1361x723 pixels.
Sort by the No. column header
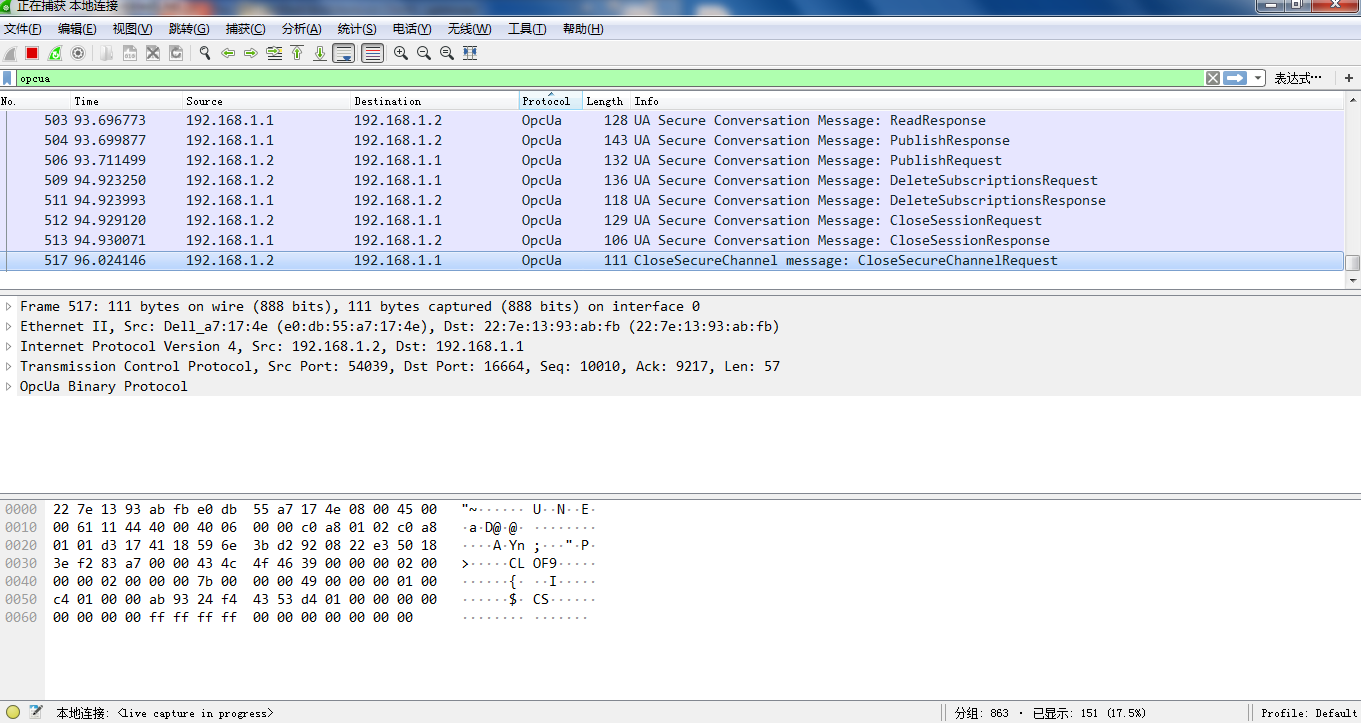(x=35, y=101)
